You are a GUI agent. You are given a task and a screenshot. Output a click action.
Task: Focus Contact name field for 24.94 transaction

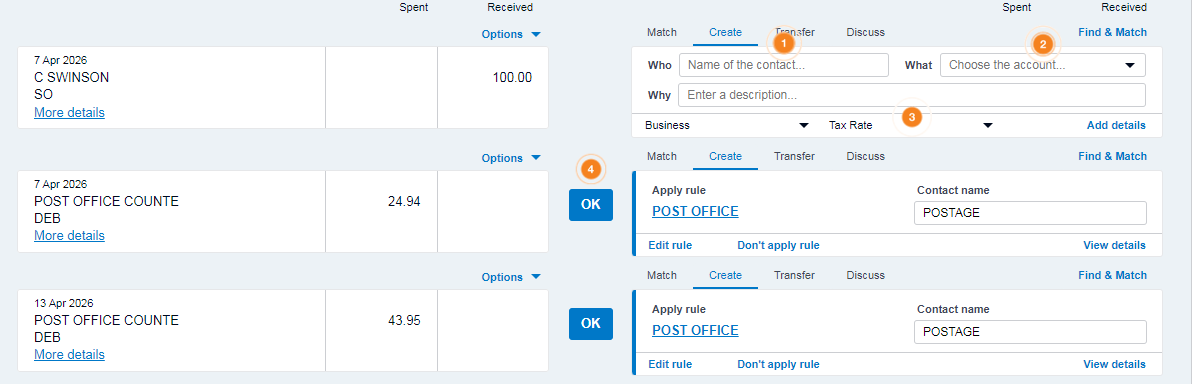pos(1030,213)
